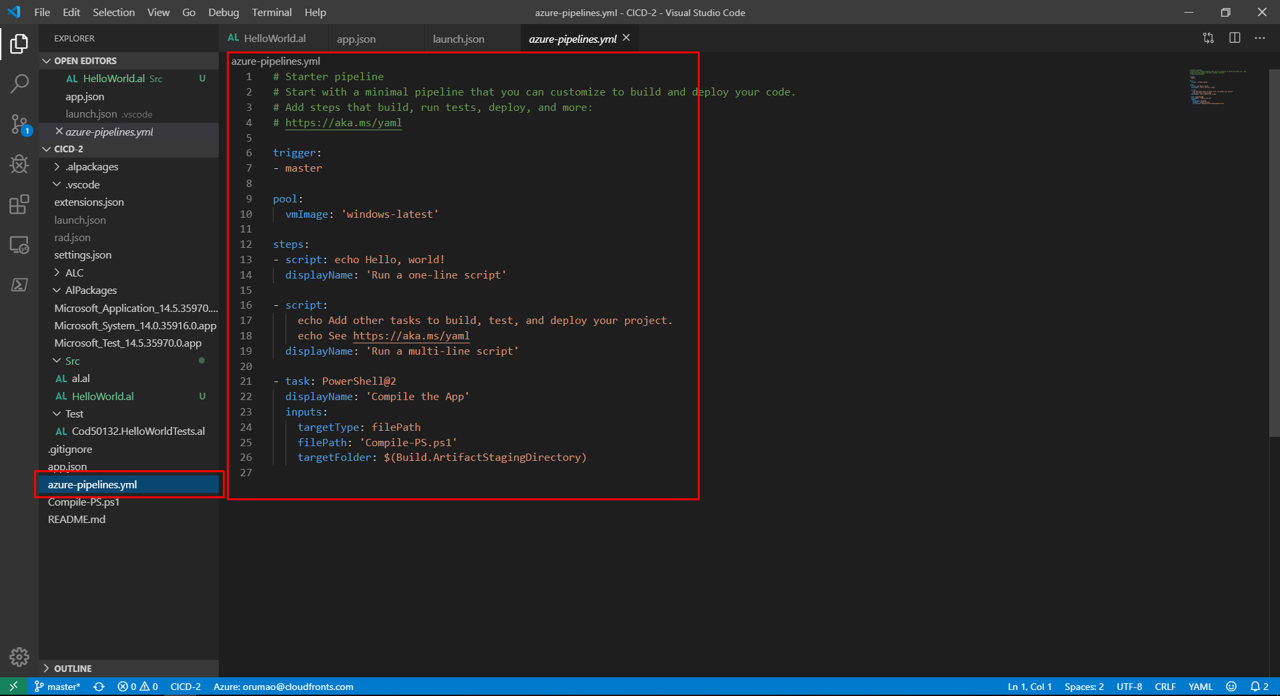The height and width of the screenshot is (696, 1280).
Task: Follow the https://aka.ms/yaml link on line 4
Action: [x=343, y=123]
